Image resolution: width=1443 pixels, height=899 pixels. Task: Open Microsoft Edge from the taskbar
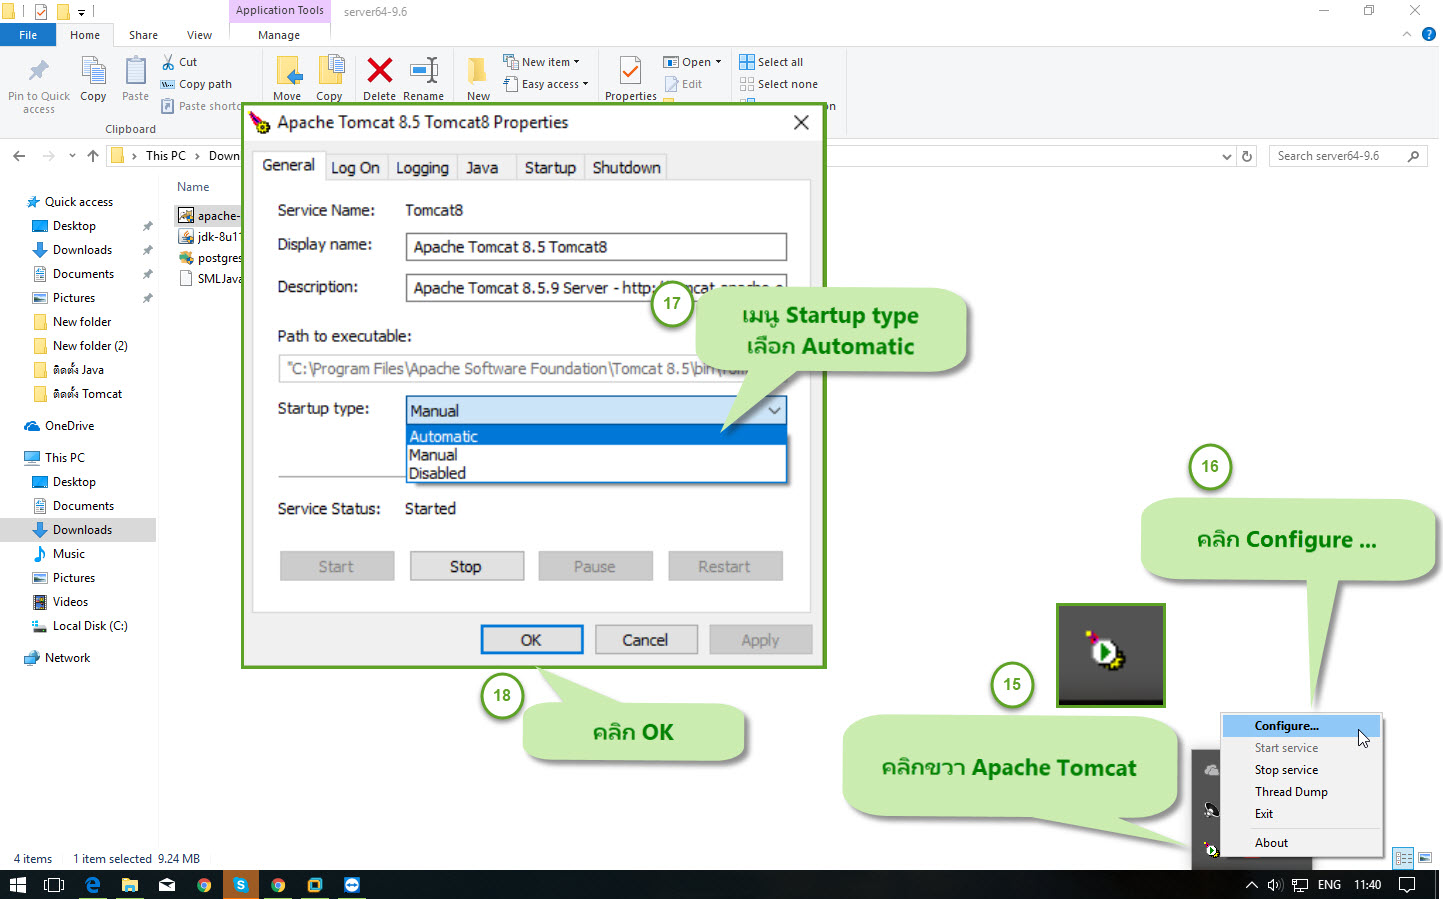93,885
